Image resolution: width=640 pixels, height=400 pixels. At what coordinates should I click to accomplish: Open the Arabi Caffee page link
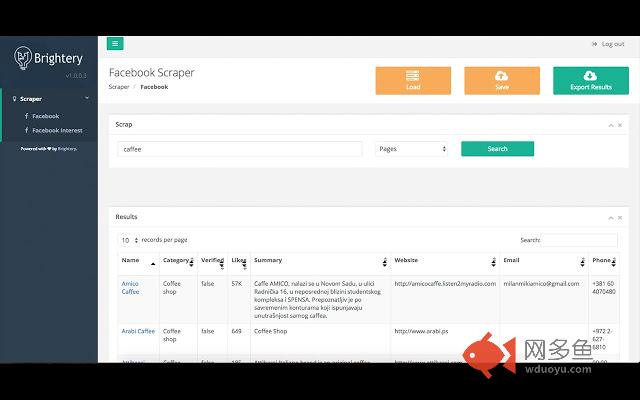pyautogui.click(x=138, y=331)
